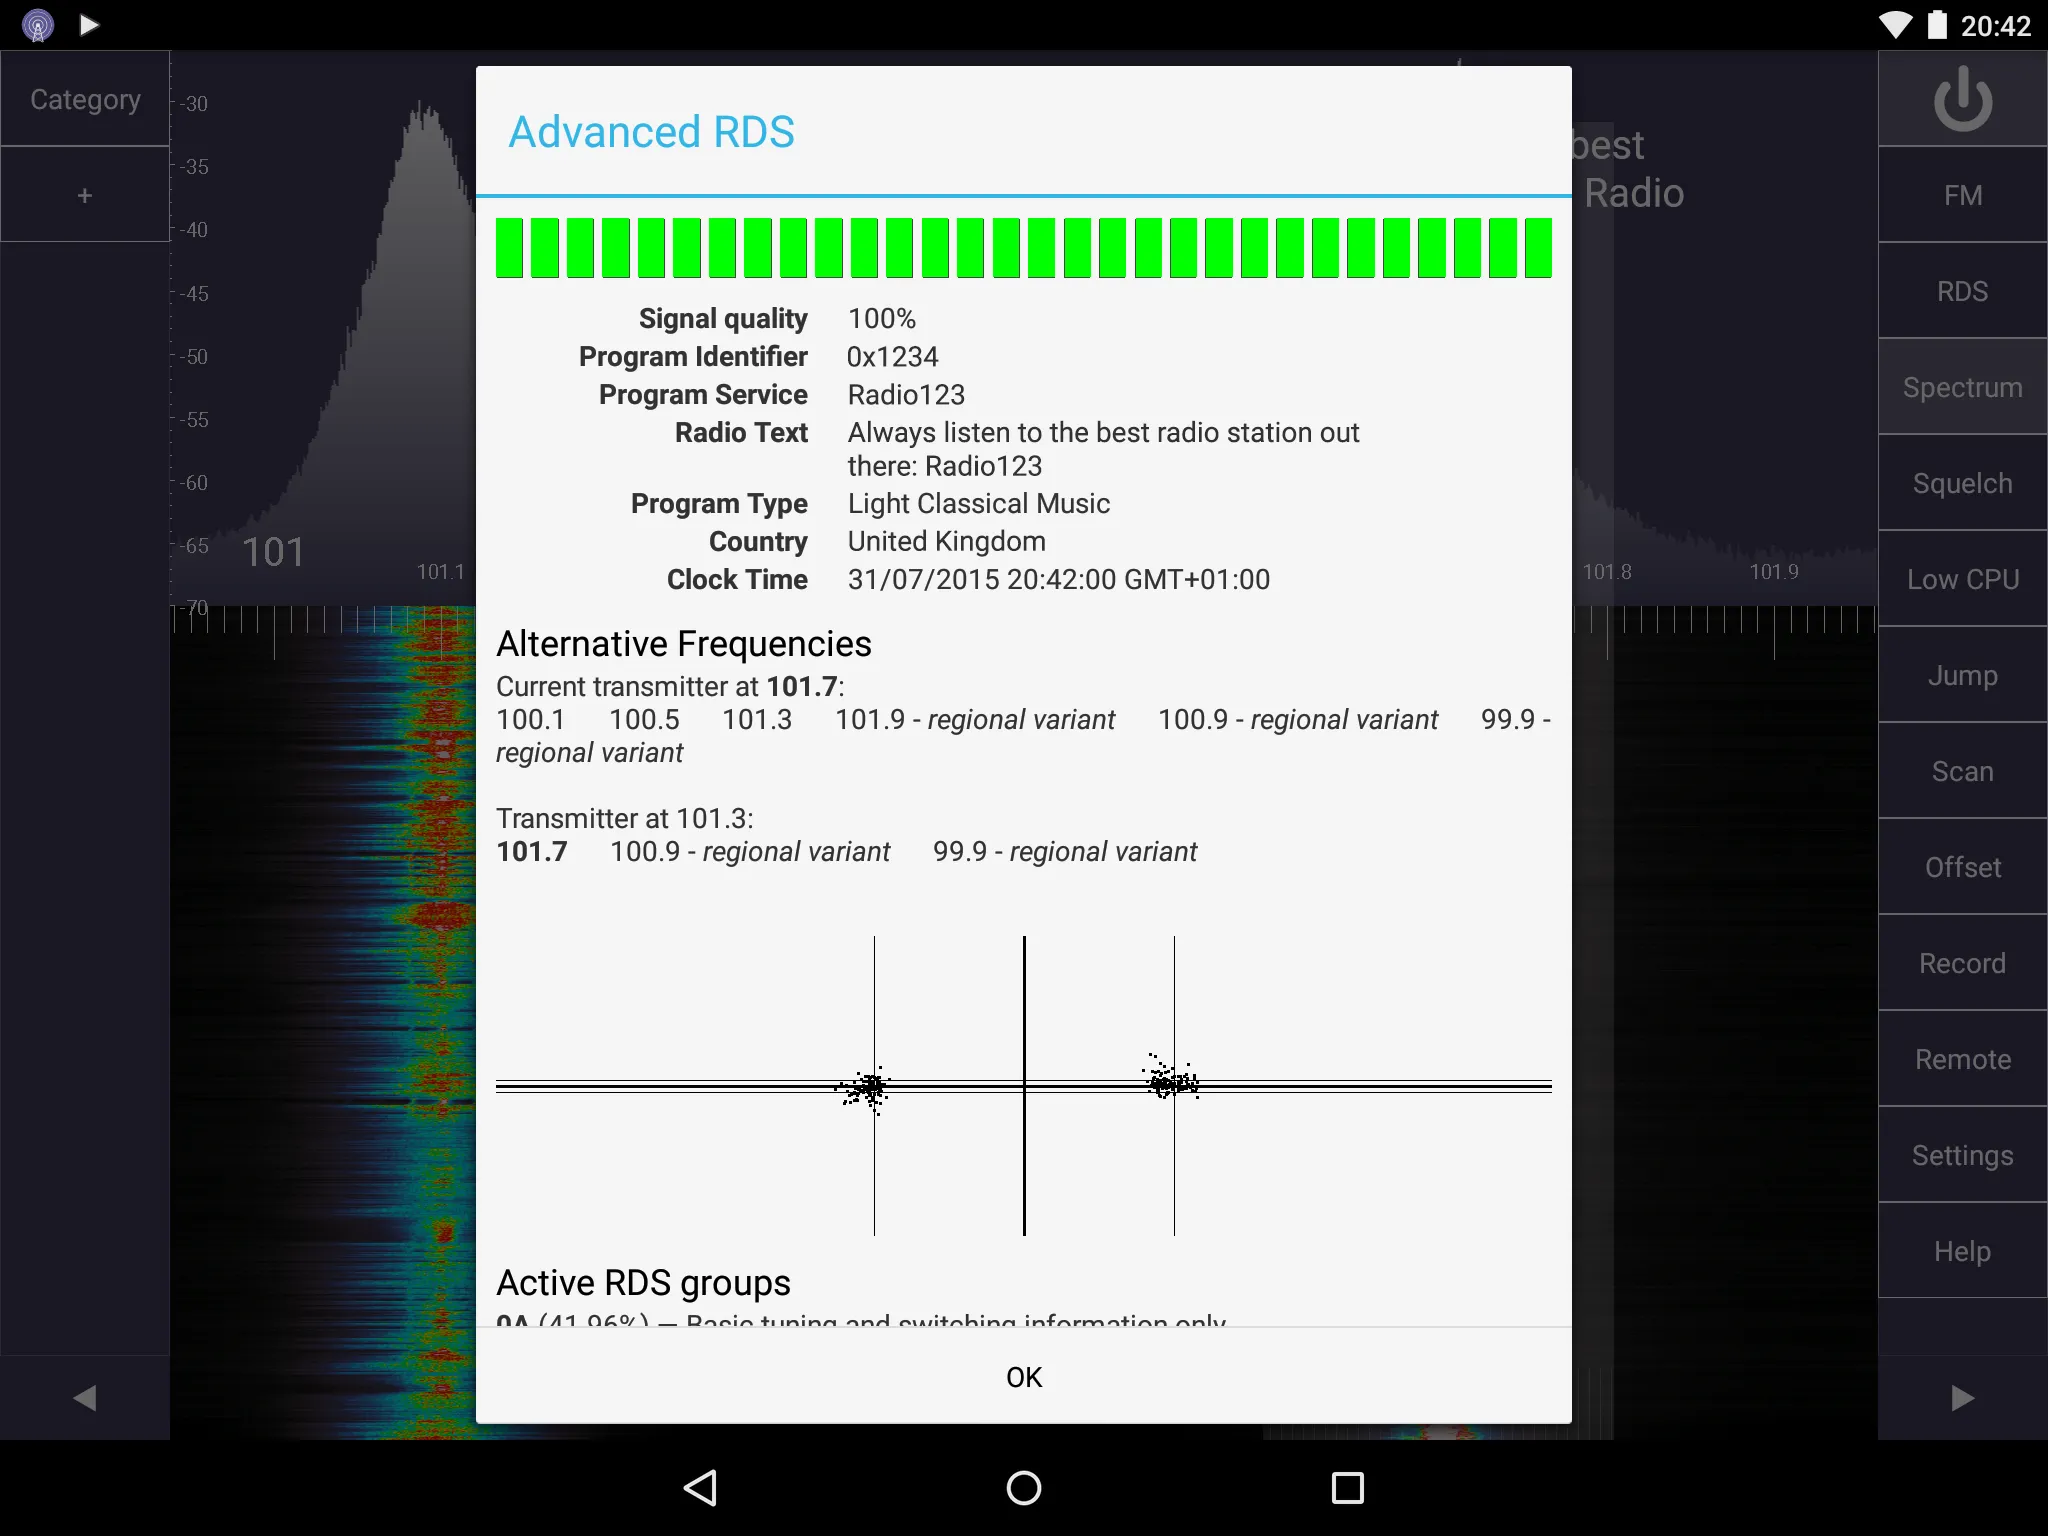Click OK to close dialog

[1022, 1375]
